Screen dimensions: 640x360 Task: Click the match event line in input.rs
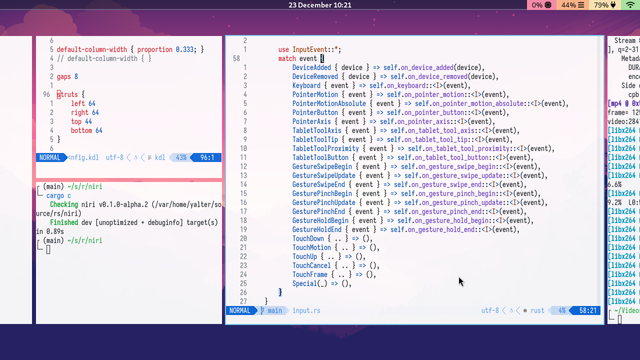tap(301, 58)
